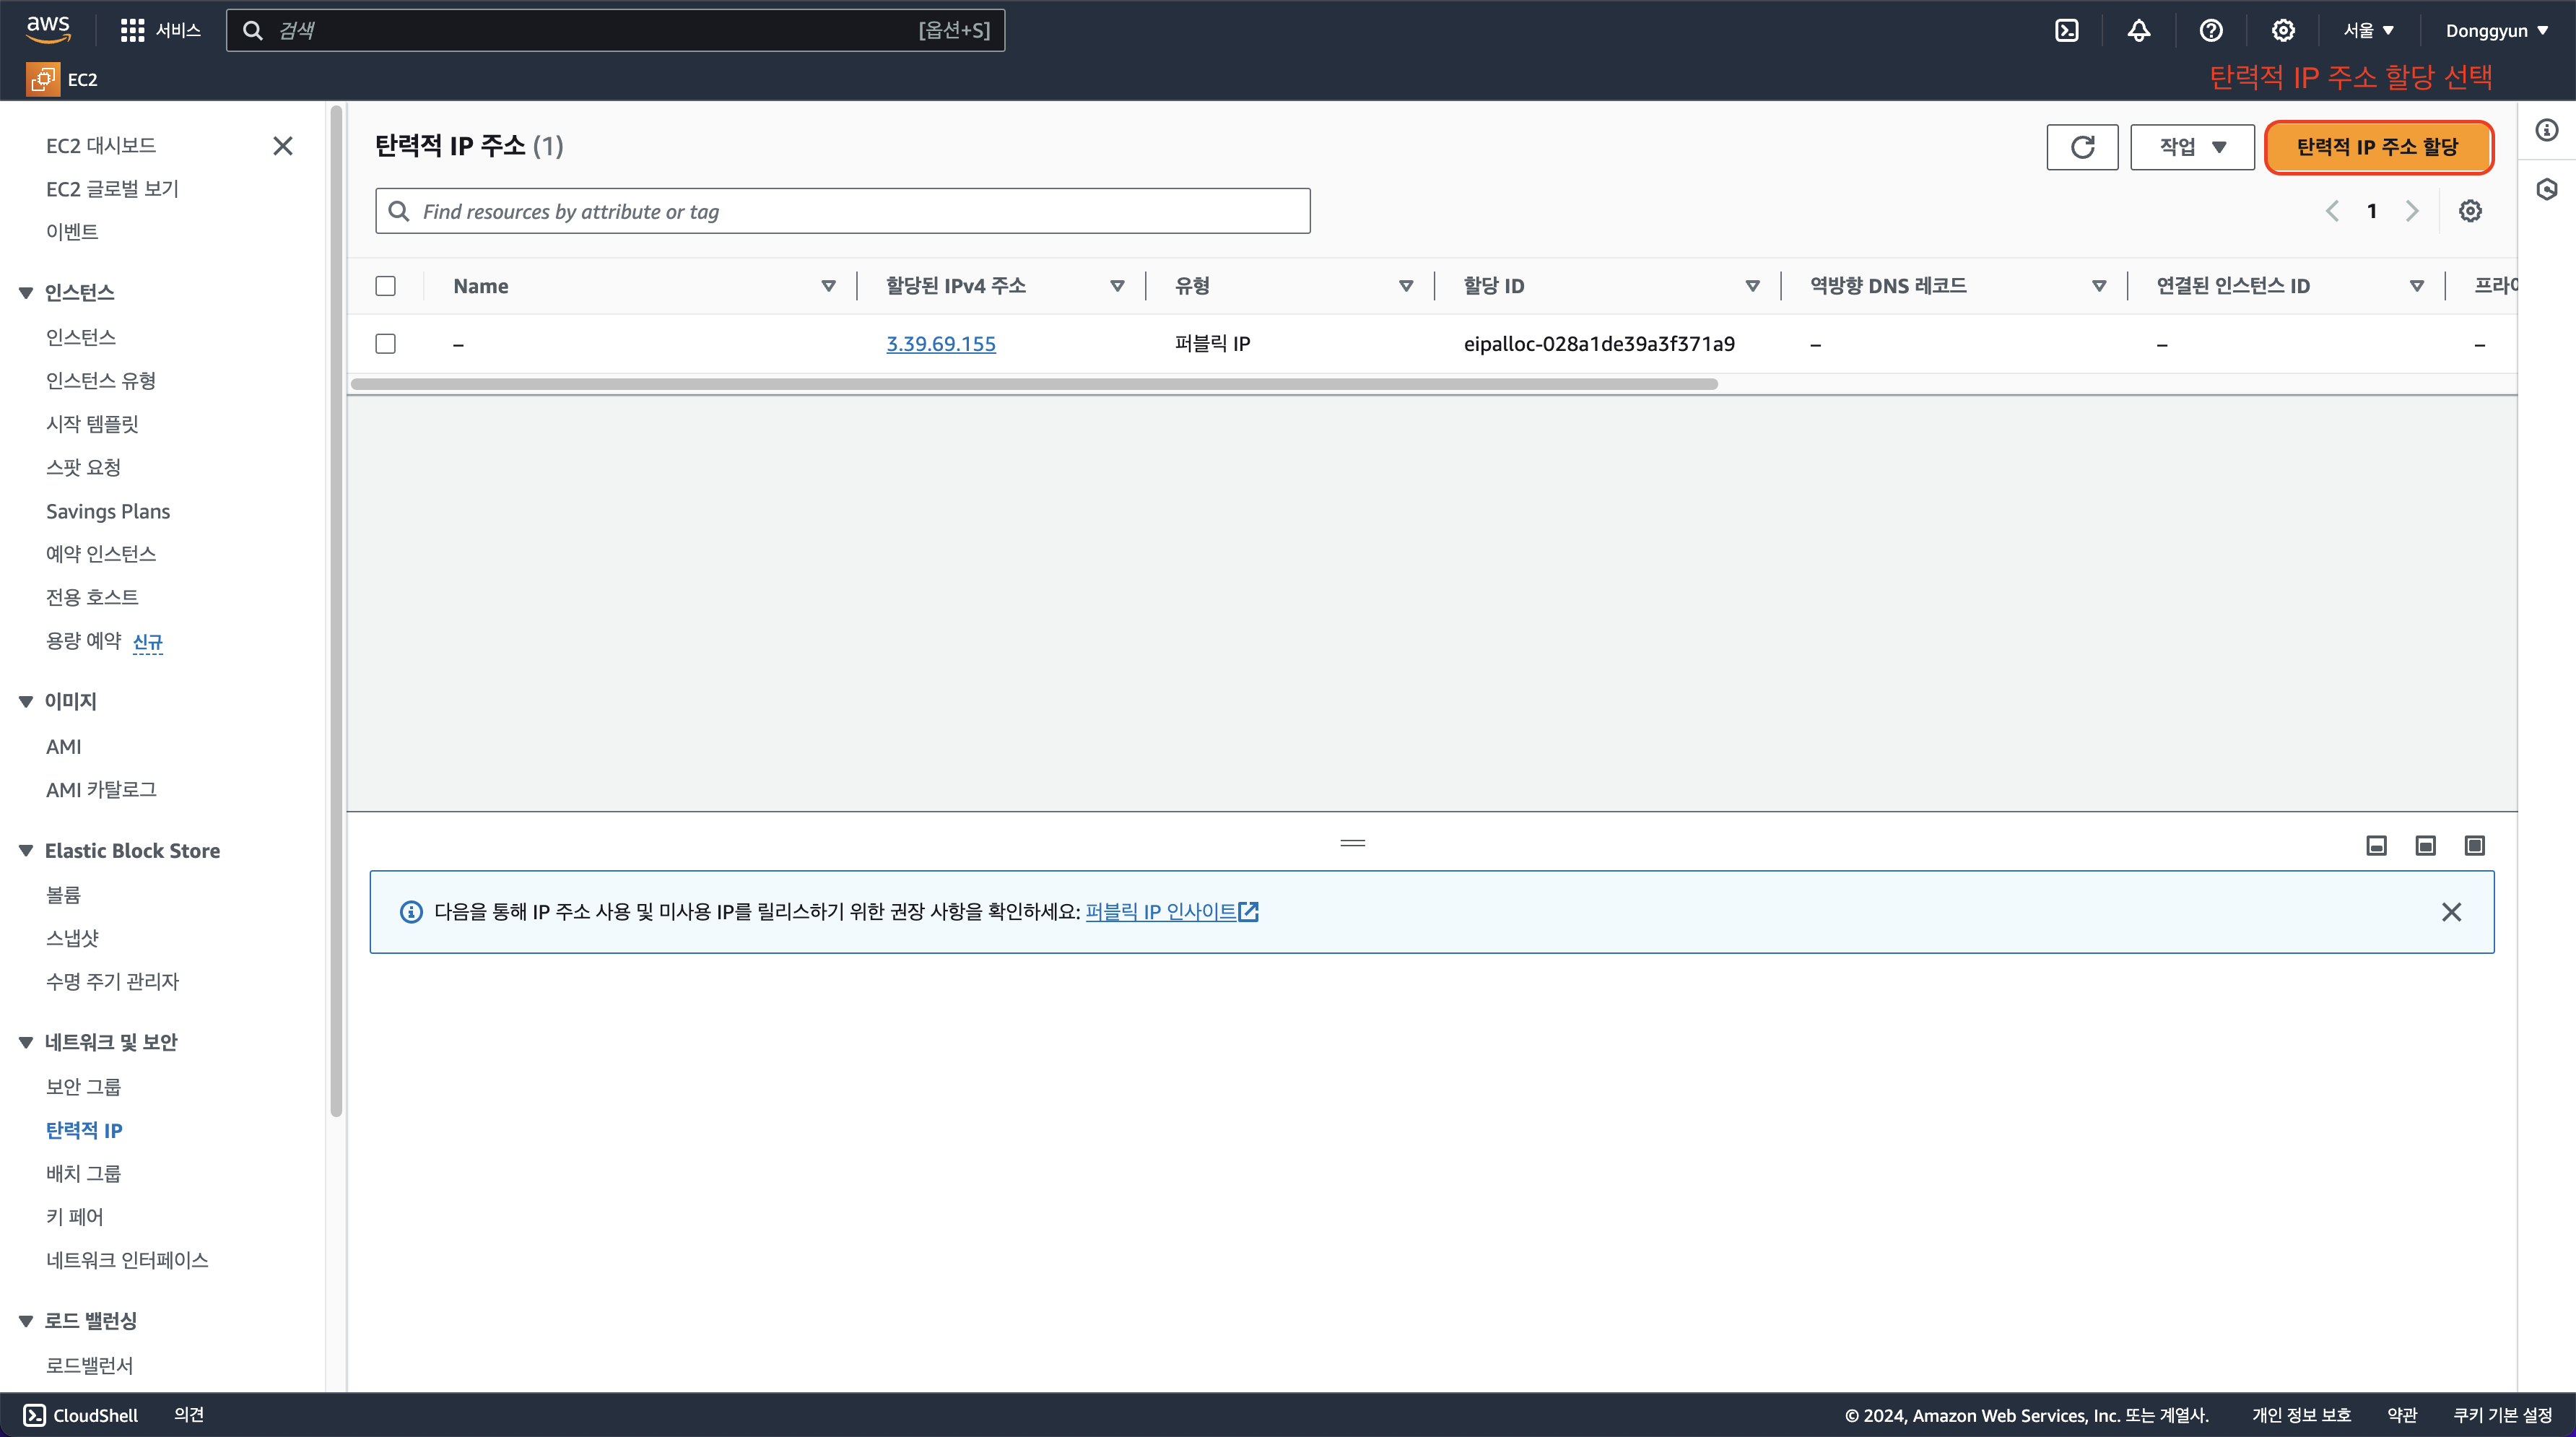Open the 작업 actions dropdown
The height and width of the screenshot is (1437, 2576).
[2192, 147]
